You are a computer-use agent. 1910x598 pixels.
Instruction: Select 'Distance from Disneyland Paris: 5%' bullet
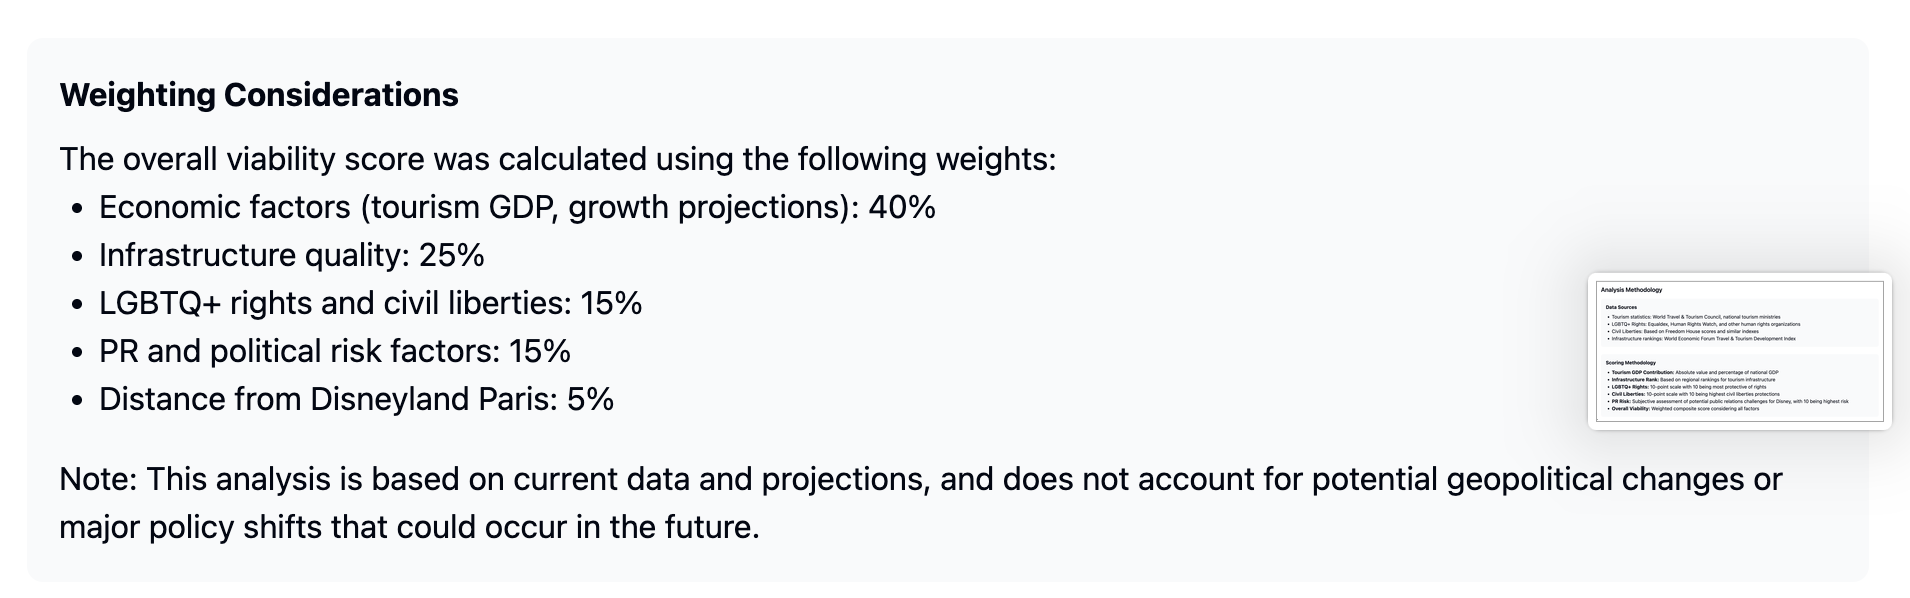coord(356,399)
